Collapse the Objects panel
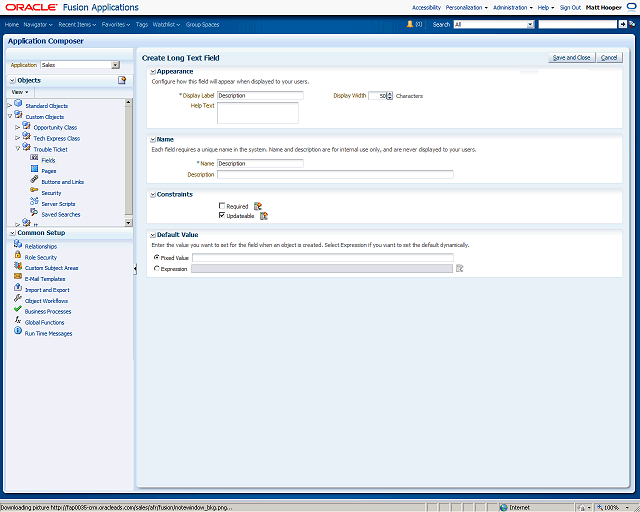 (13, 80)
